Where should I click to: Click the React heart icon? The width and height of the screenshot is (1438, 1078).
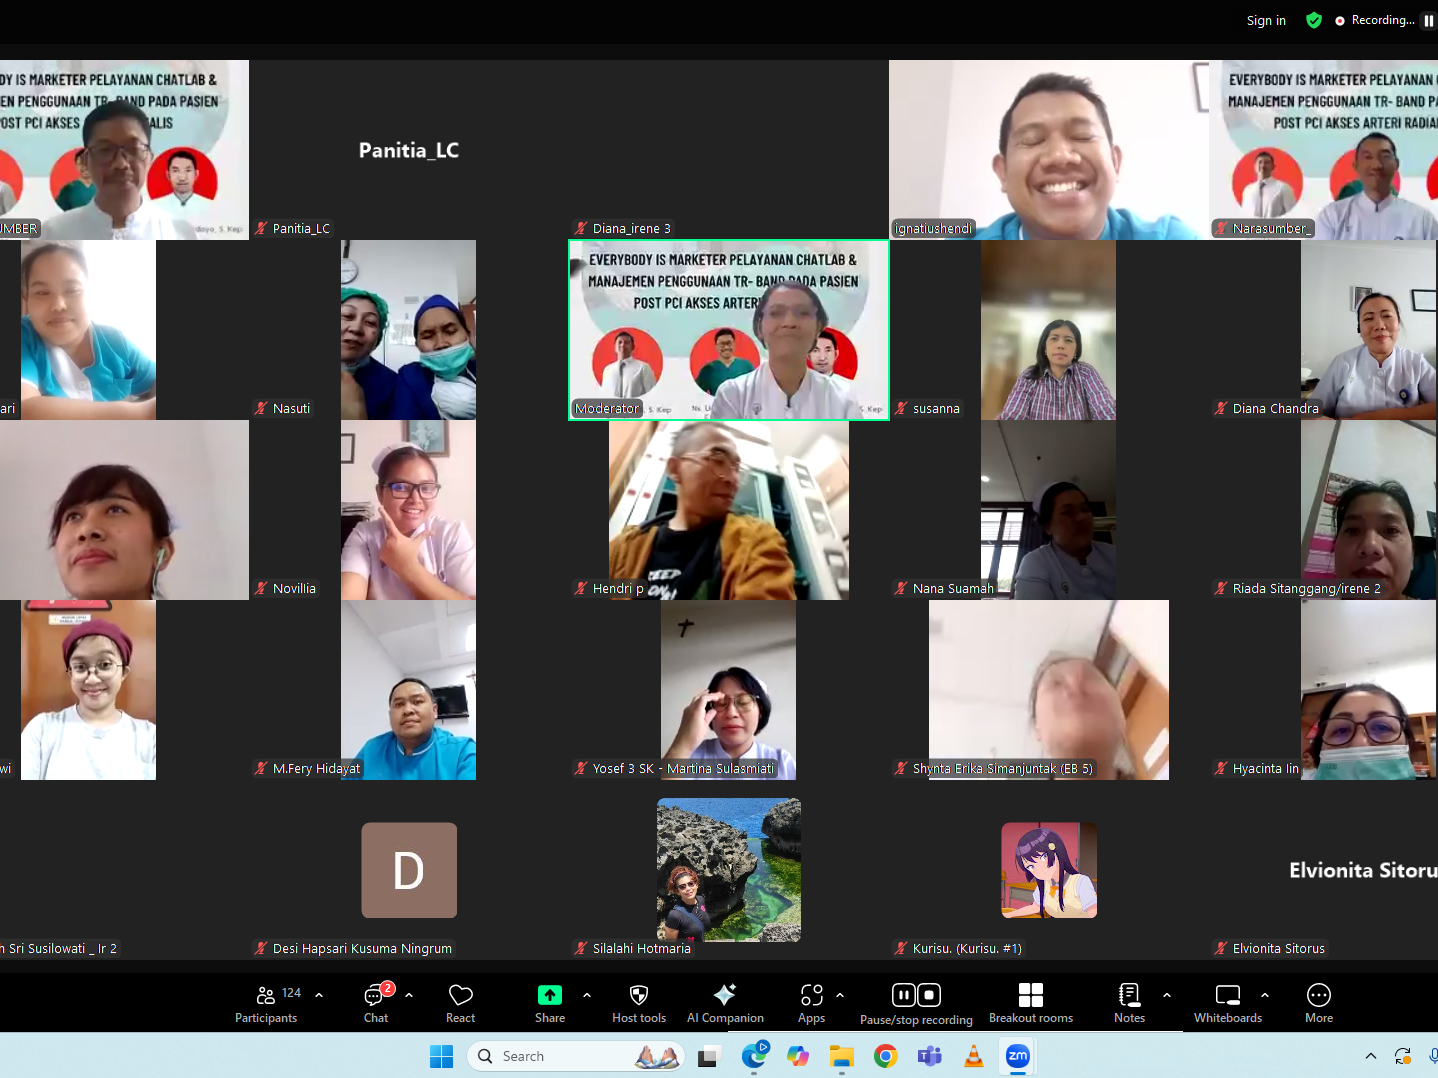pyautogui.click(x=460, y=1003)
